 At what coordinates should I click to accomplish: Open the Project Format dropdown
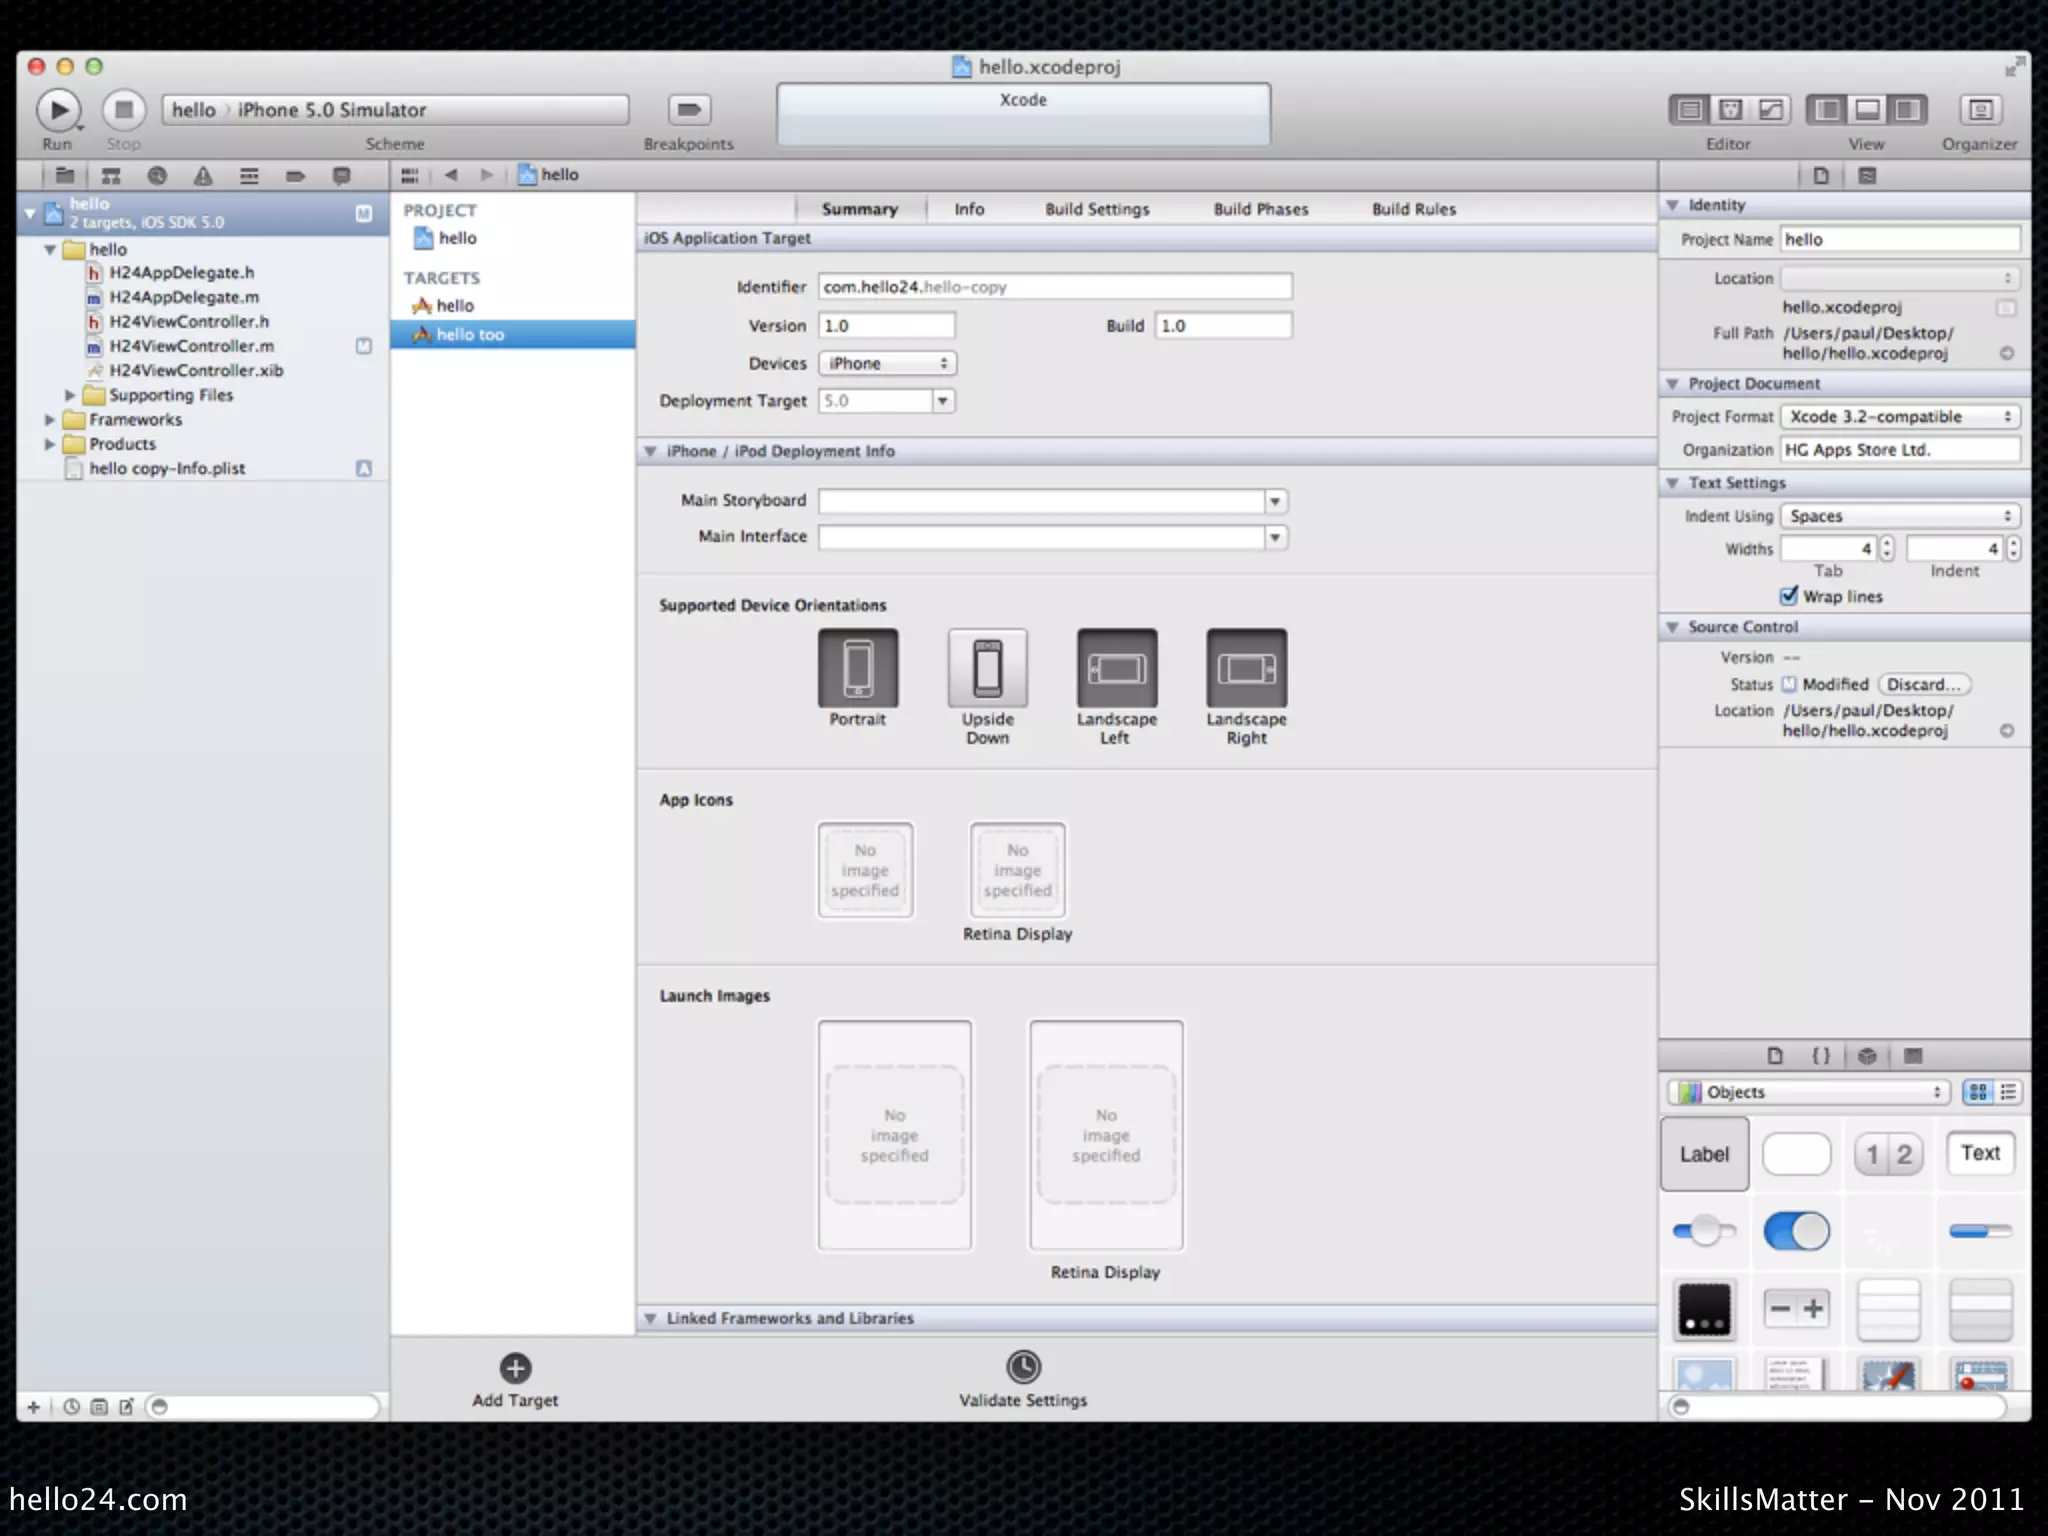click(1899, 417)
